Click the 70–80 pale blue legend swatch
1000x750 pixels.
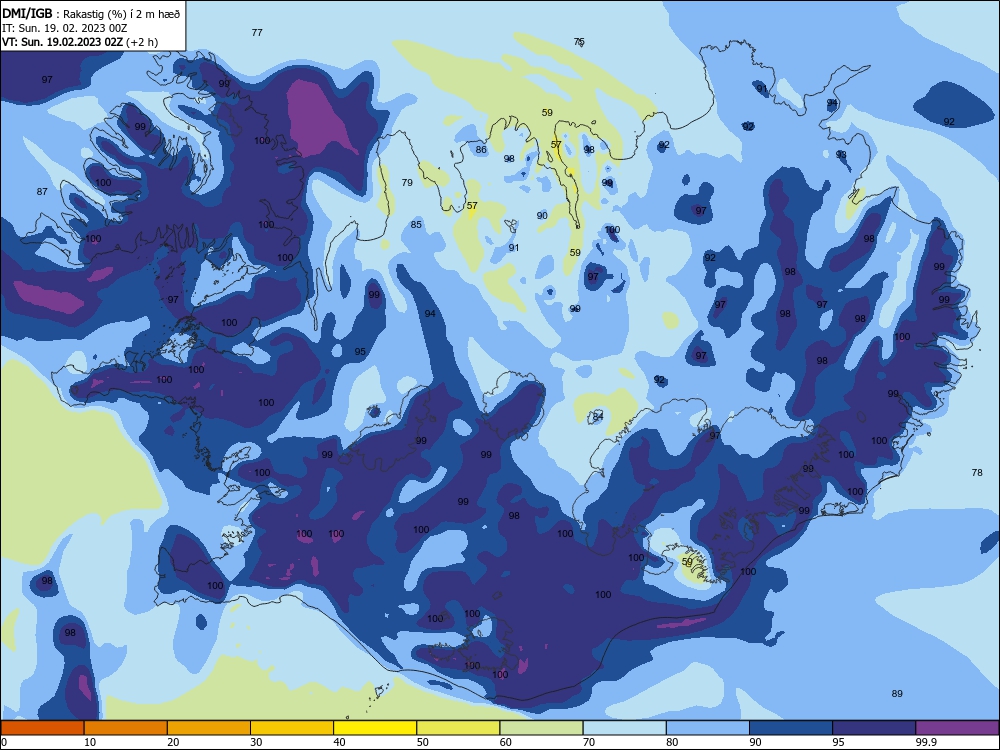click(625, 728)
